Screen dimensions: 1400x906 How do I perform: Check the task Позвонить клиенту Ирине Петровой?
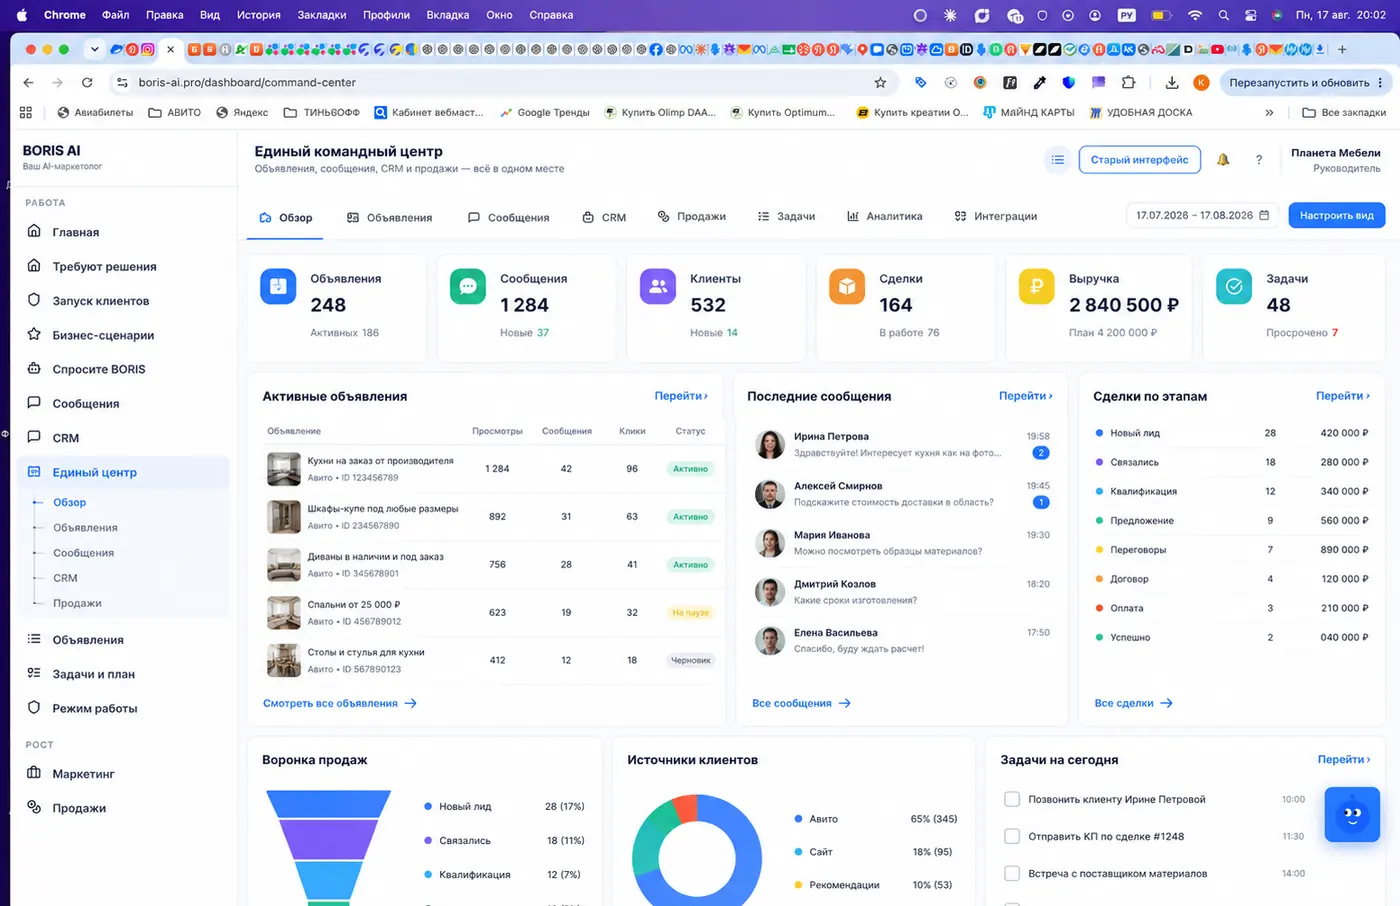tap(1012, 799)
